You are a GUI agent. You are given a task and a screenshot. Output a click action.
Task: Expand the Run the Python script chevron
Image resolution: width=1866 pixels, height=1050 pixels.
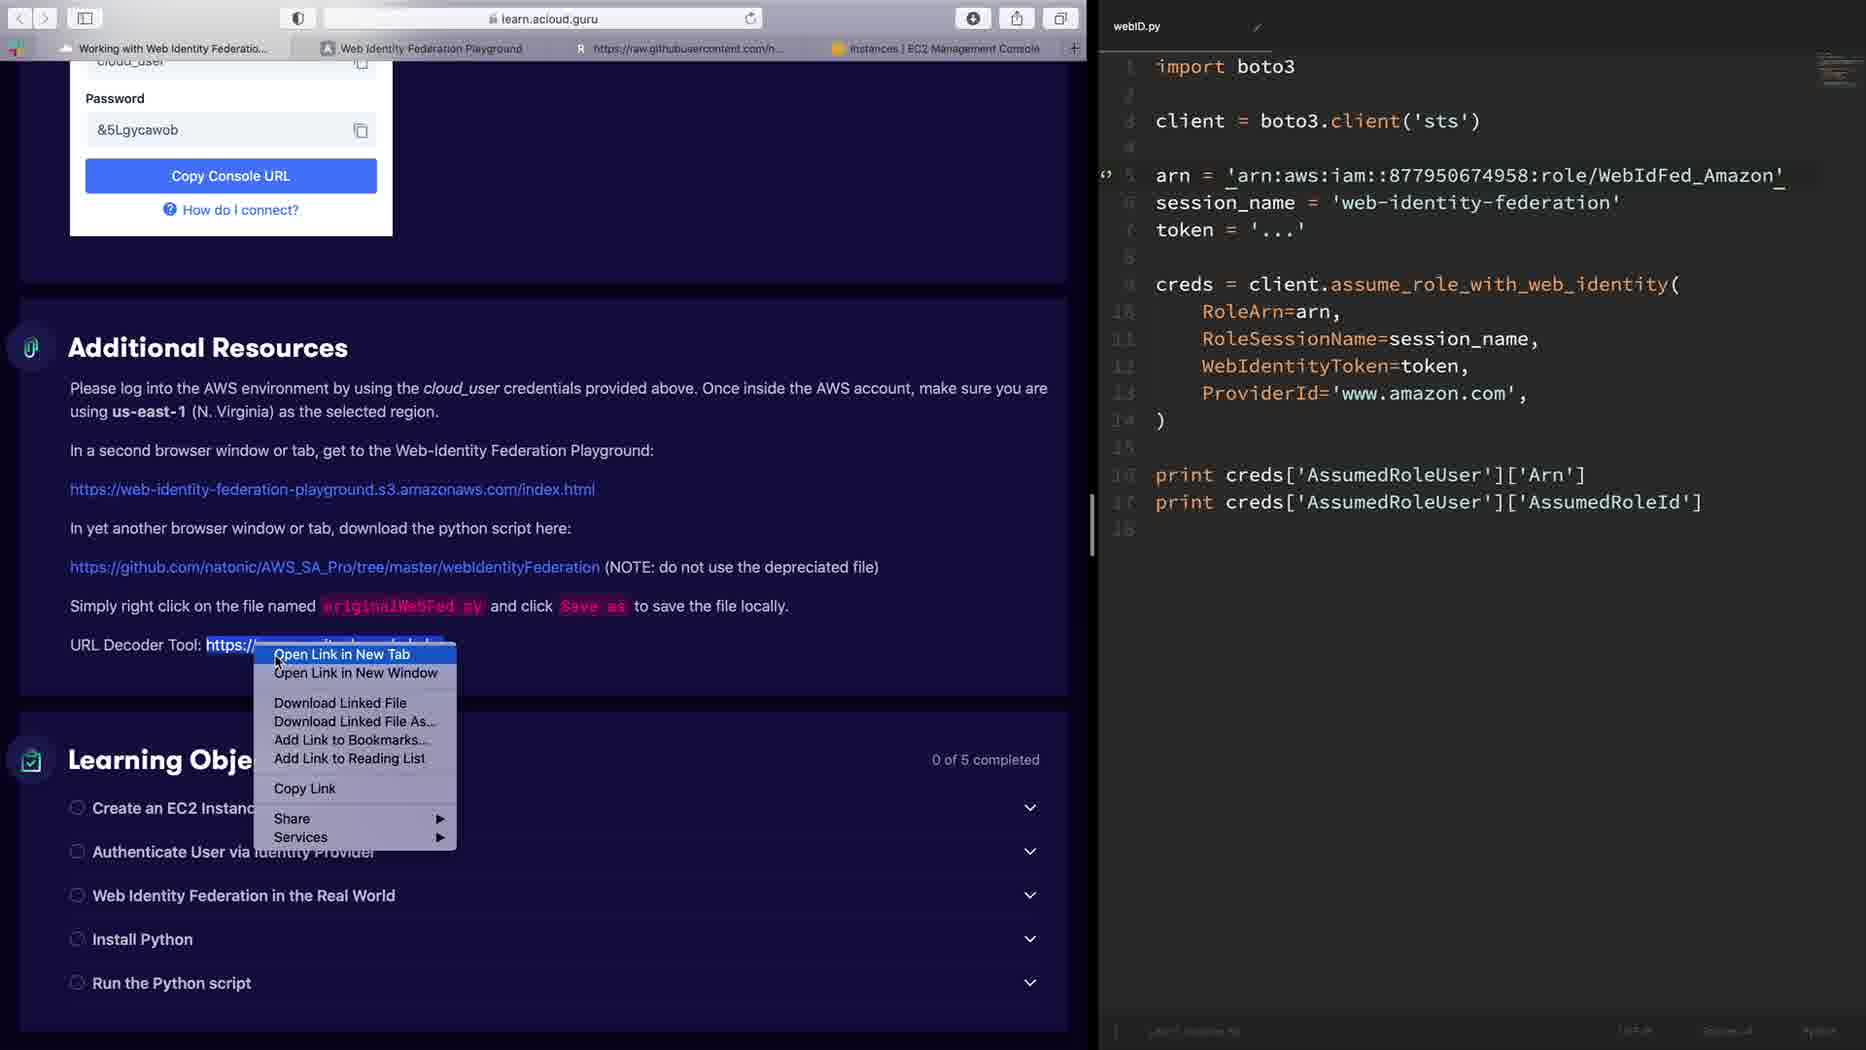coord(1030,983)
